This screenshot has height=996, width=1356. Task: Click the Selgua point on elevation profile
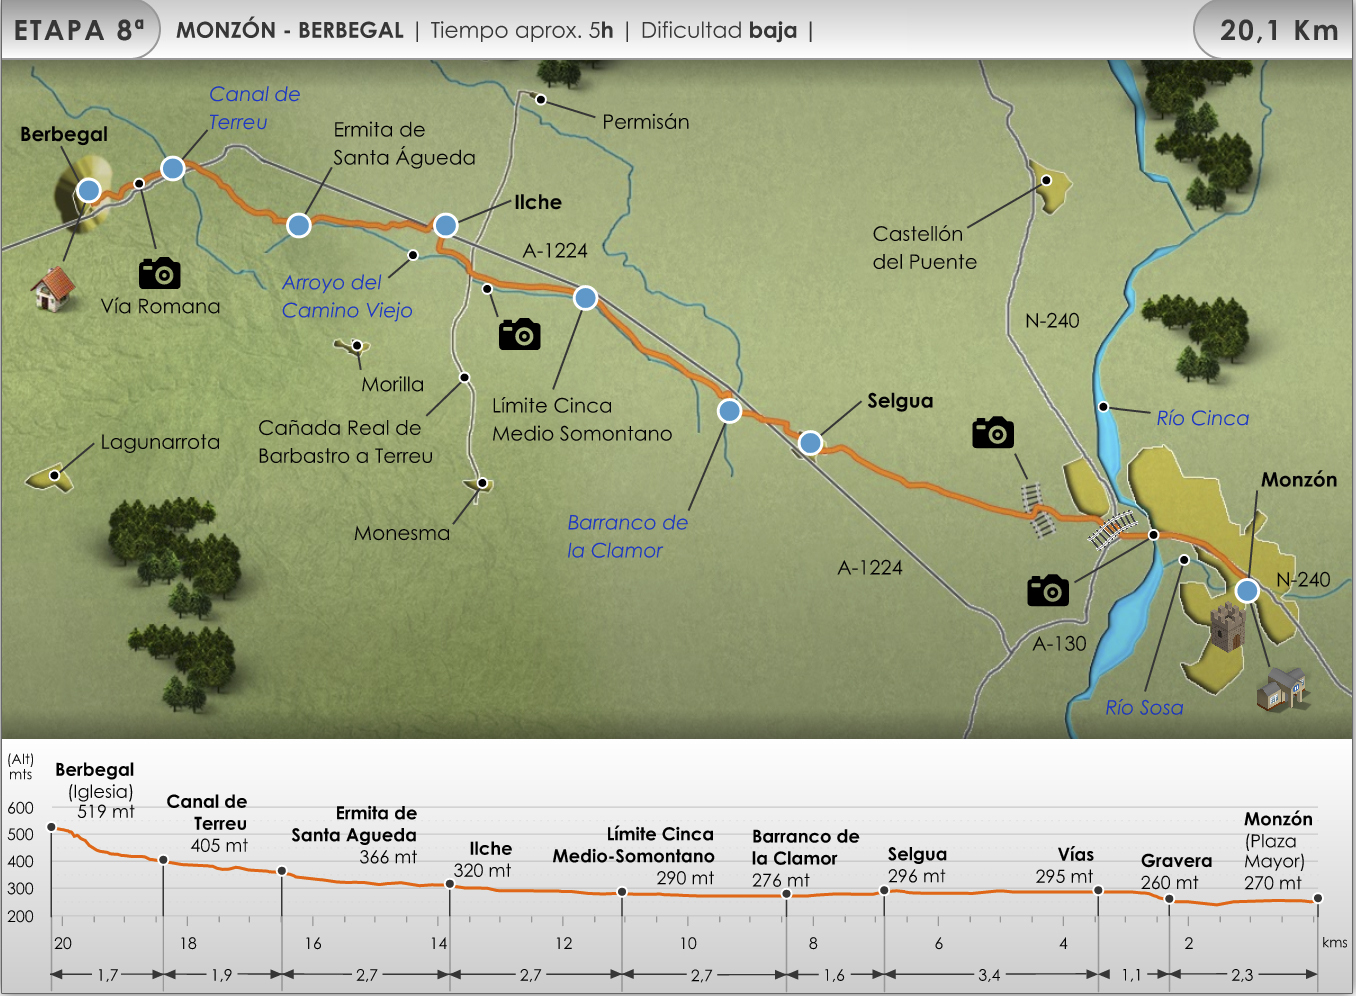tap(884, 890)
